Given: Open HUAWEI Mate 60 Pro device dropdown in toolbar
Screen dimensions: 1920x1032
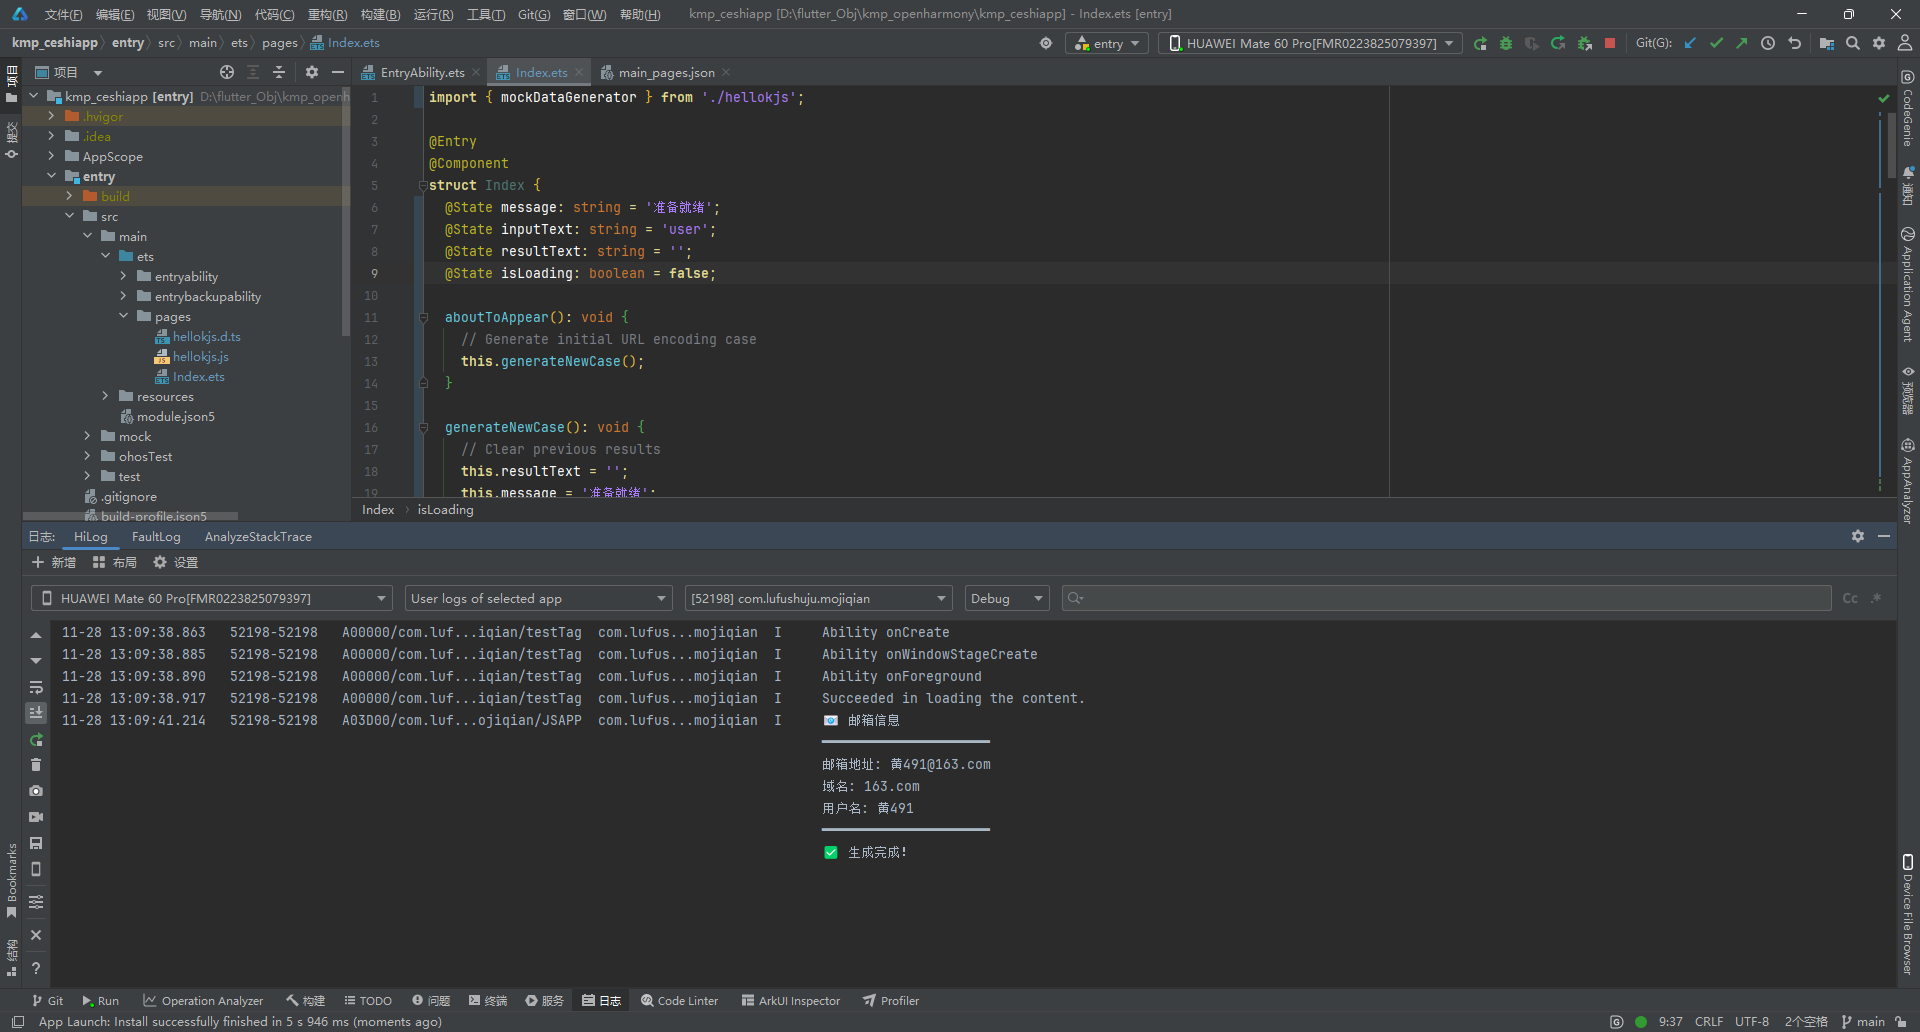Looking at the screenshot, I should click(1310, 43).
